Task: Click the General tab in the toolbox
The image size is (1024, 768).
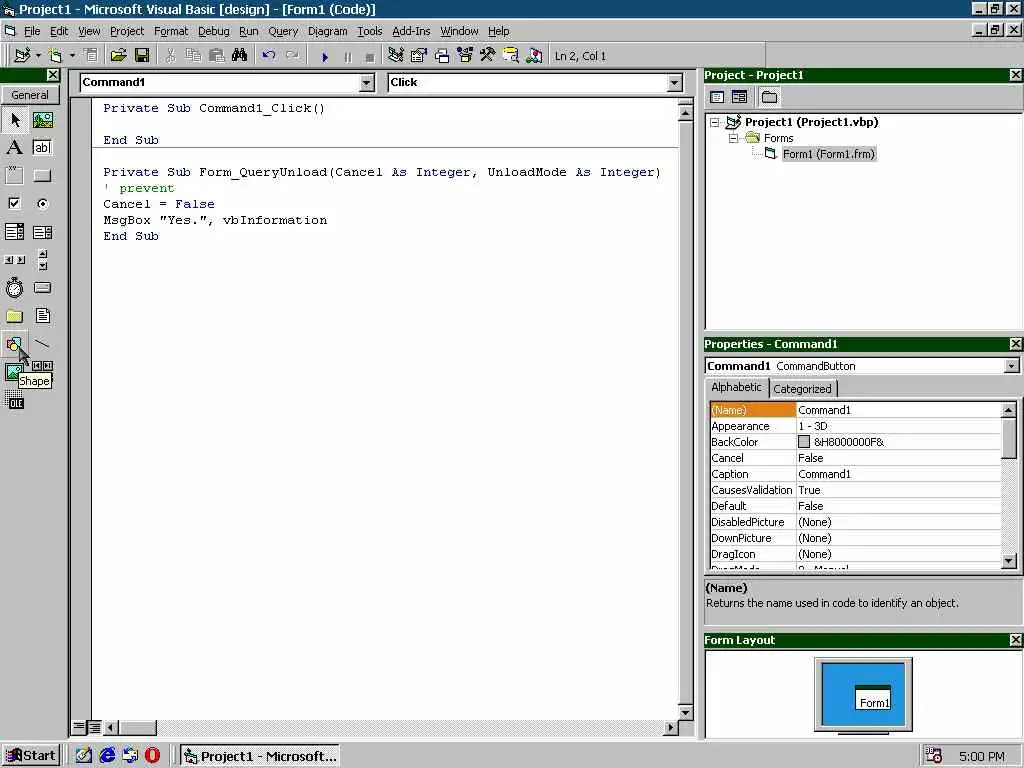Action: (x=30, y=95)
